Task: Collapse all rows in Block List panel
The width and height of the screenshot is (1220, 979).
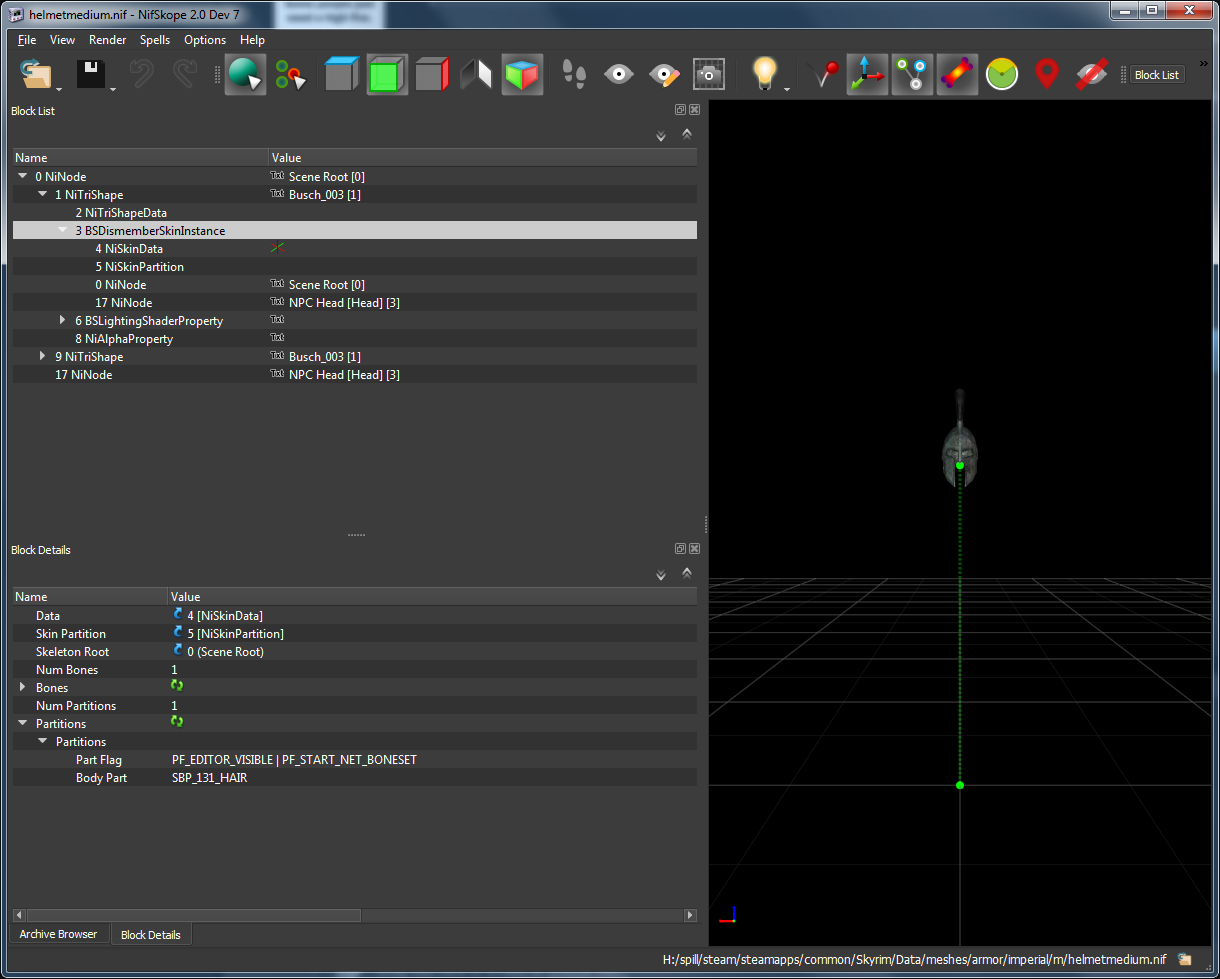Action: point(686,133)
